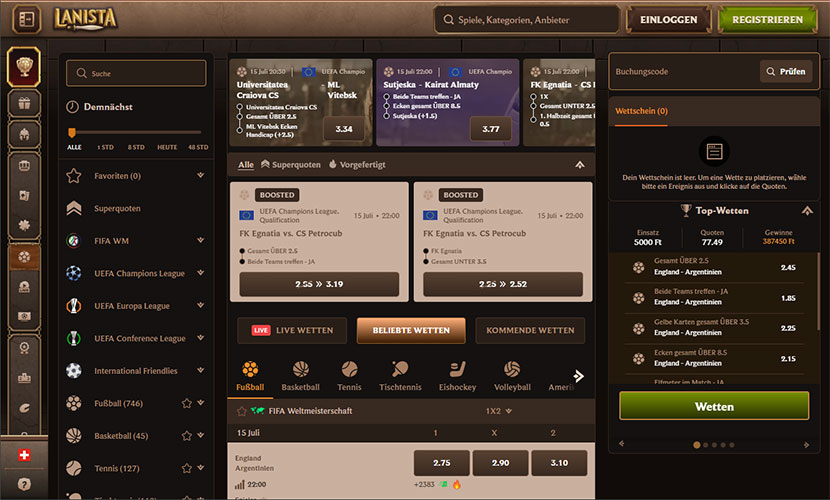Expand UEFA Champions League chevron

(201, 272)
